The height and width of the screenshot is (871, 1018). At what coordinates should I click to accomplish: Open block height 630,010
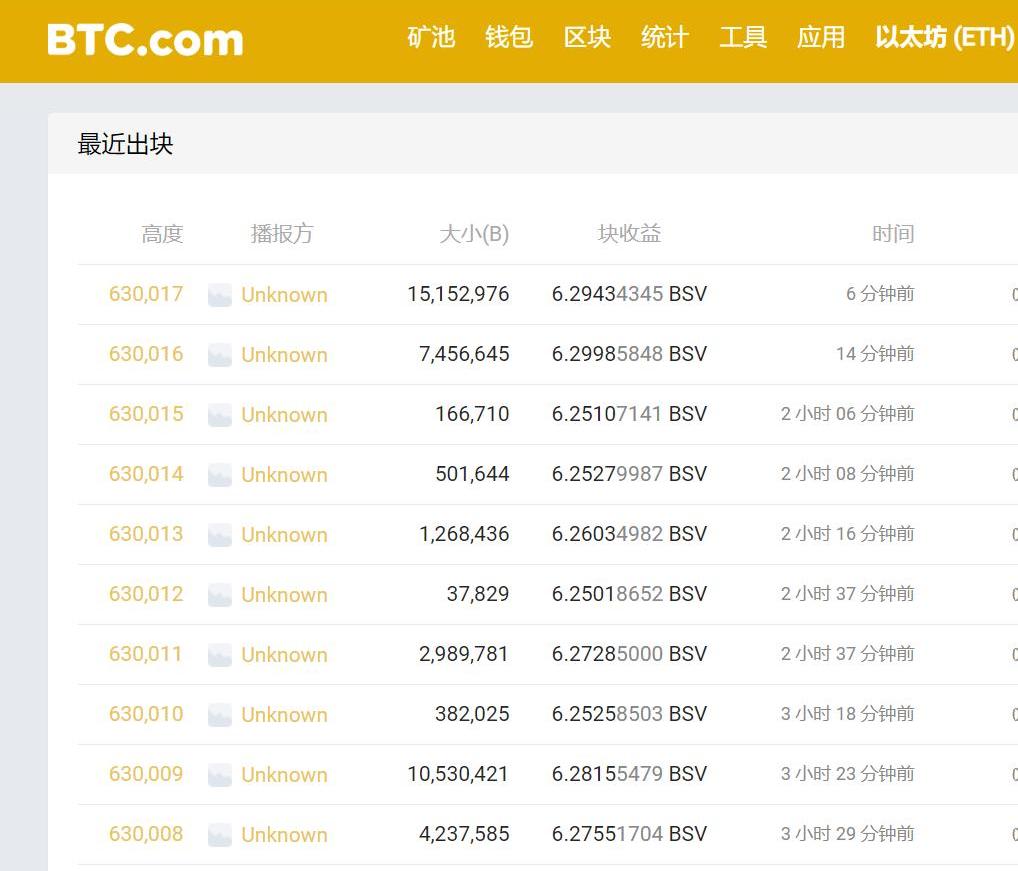(146, 714)
